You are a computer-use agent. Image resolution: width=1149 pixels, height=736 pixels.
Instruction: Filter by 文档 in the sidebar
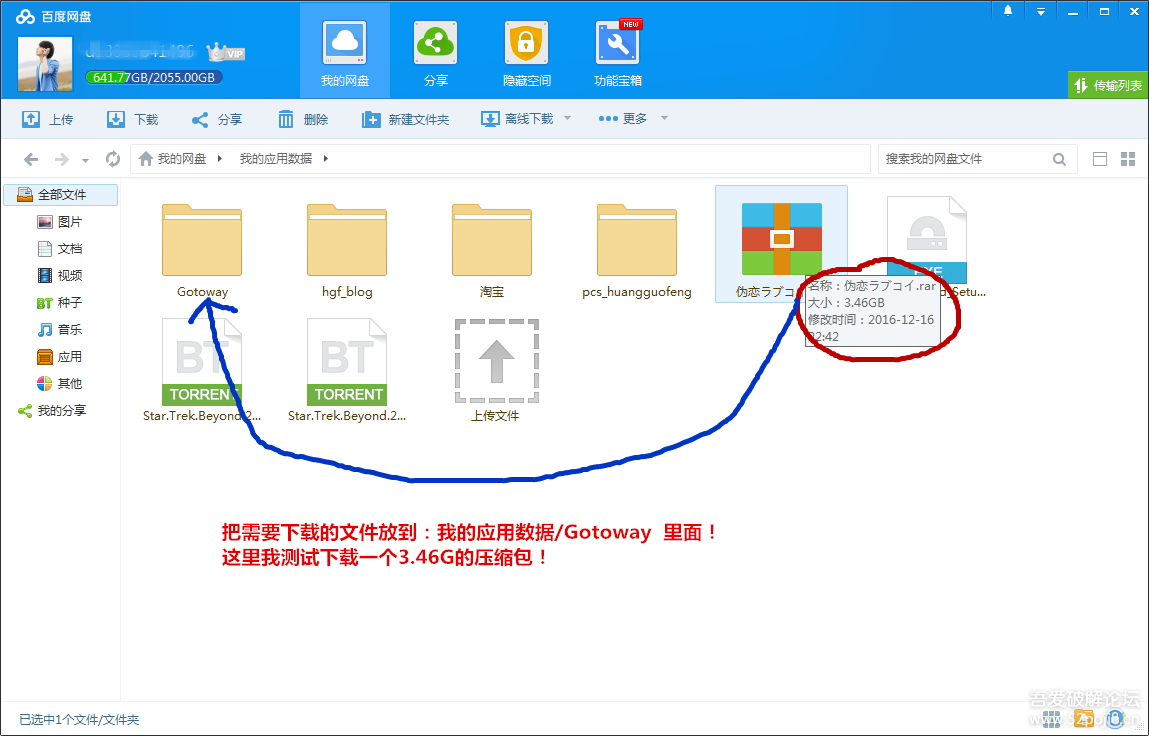click(x=59, y=249)
